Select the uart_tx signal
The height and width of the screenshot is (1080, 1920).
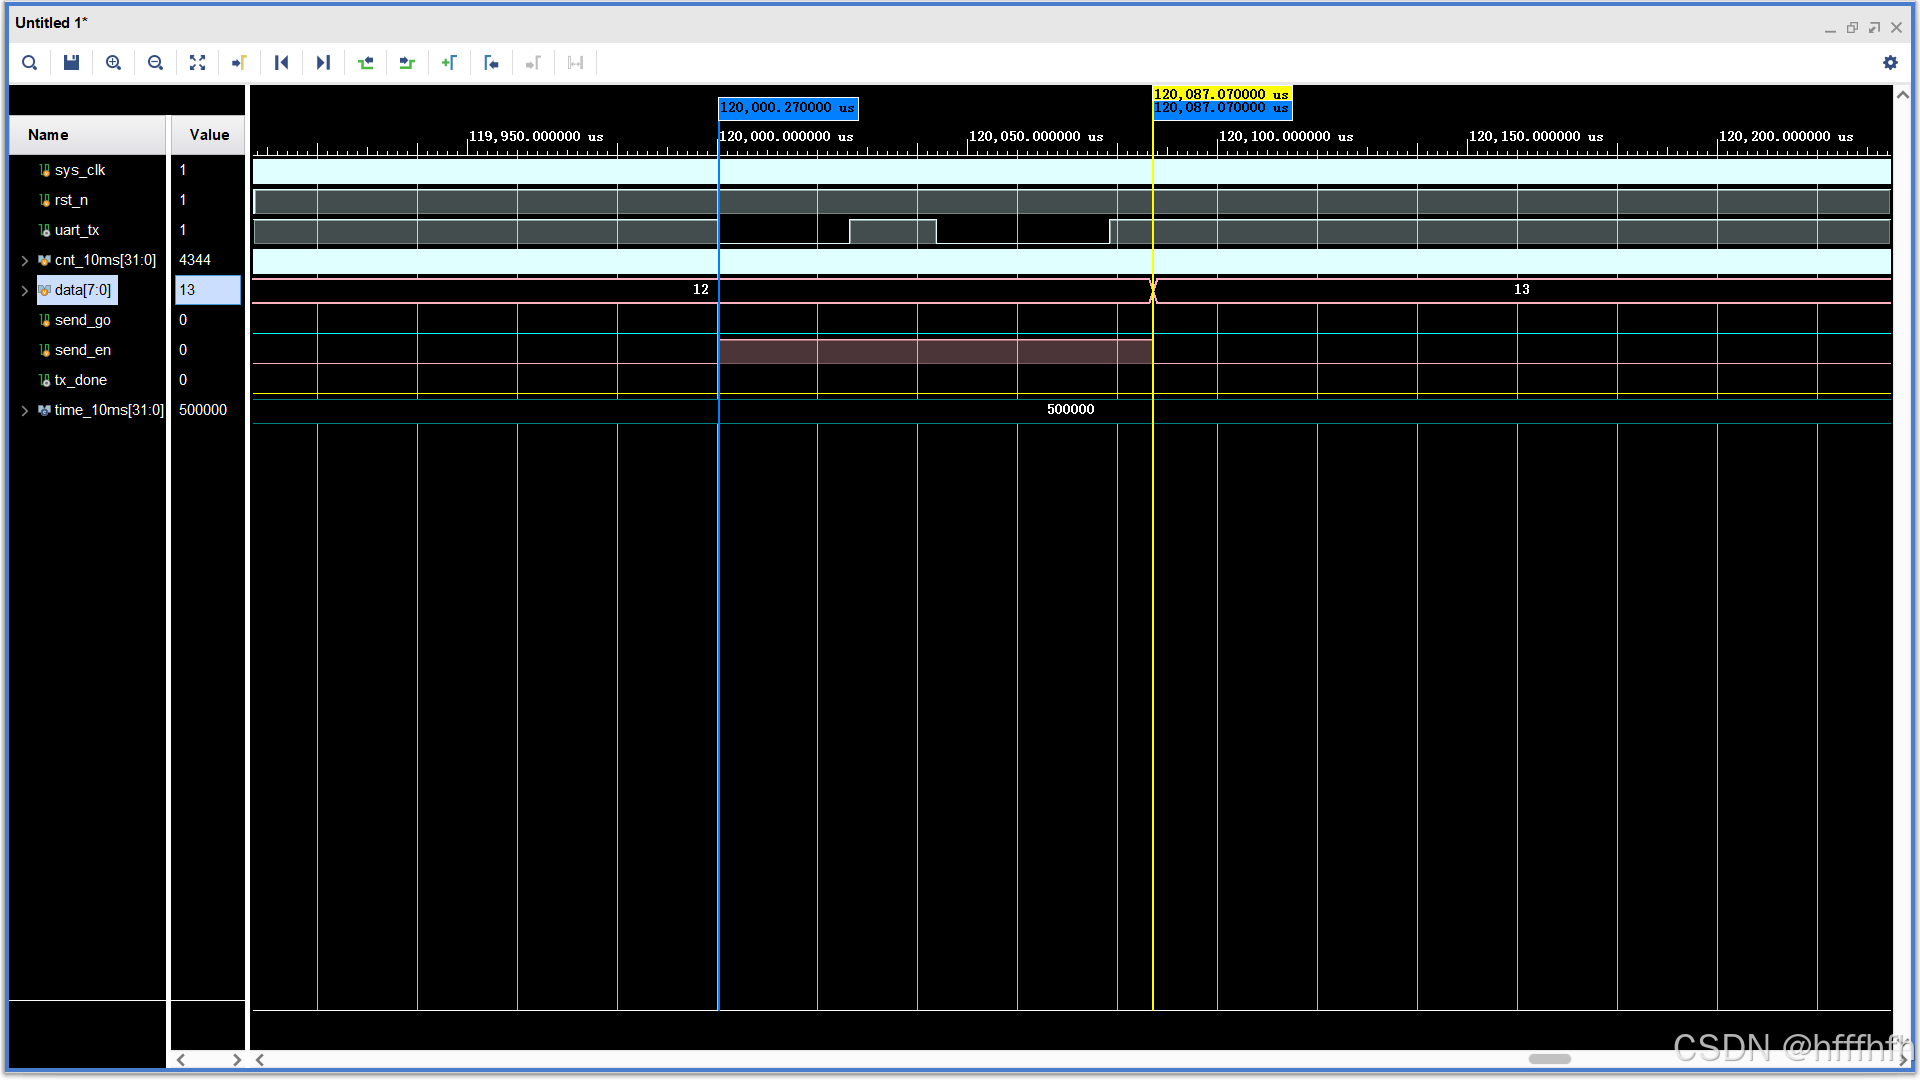point(77,230)
